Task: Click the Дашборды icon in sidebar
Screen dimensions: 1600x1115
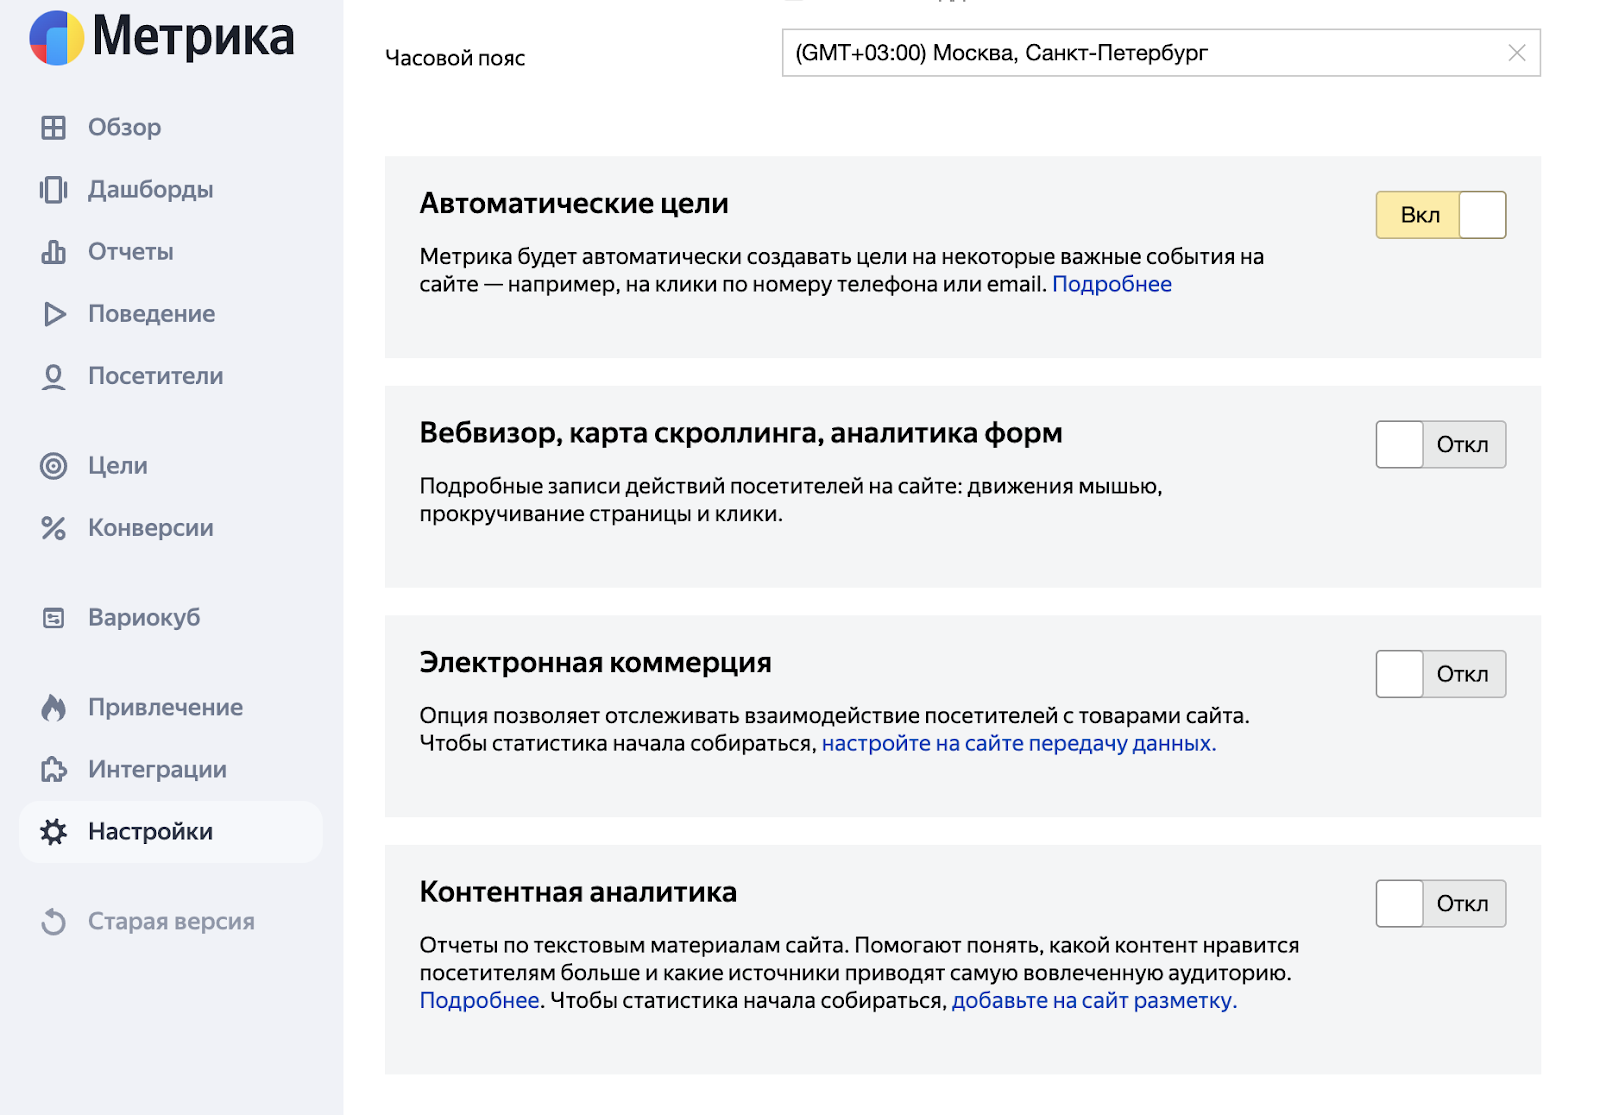Action: pos(53,190)
